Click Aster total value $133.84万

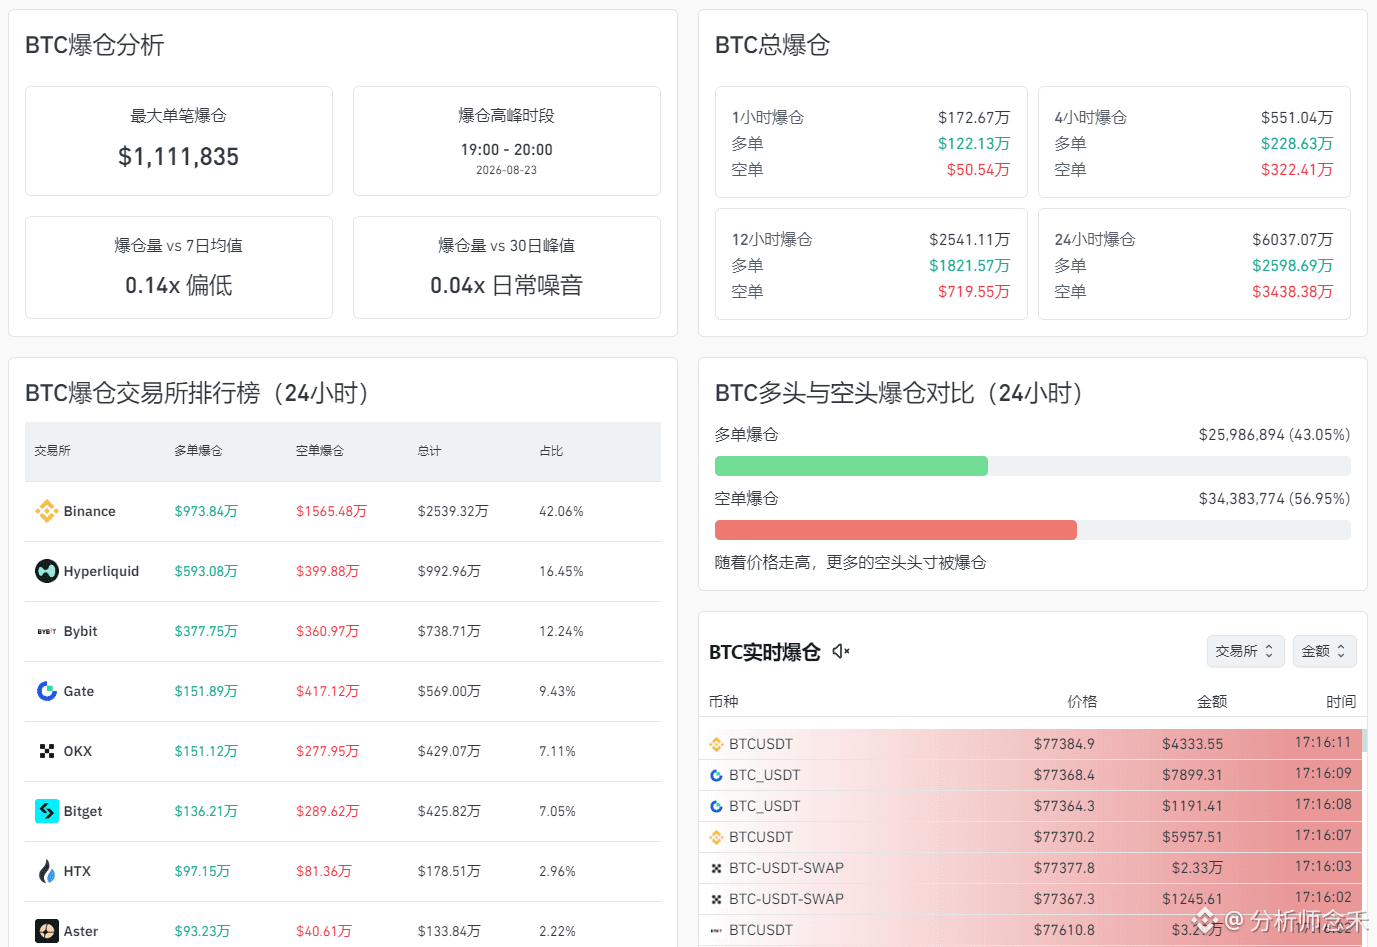point(449,931)
